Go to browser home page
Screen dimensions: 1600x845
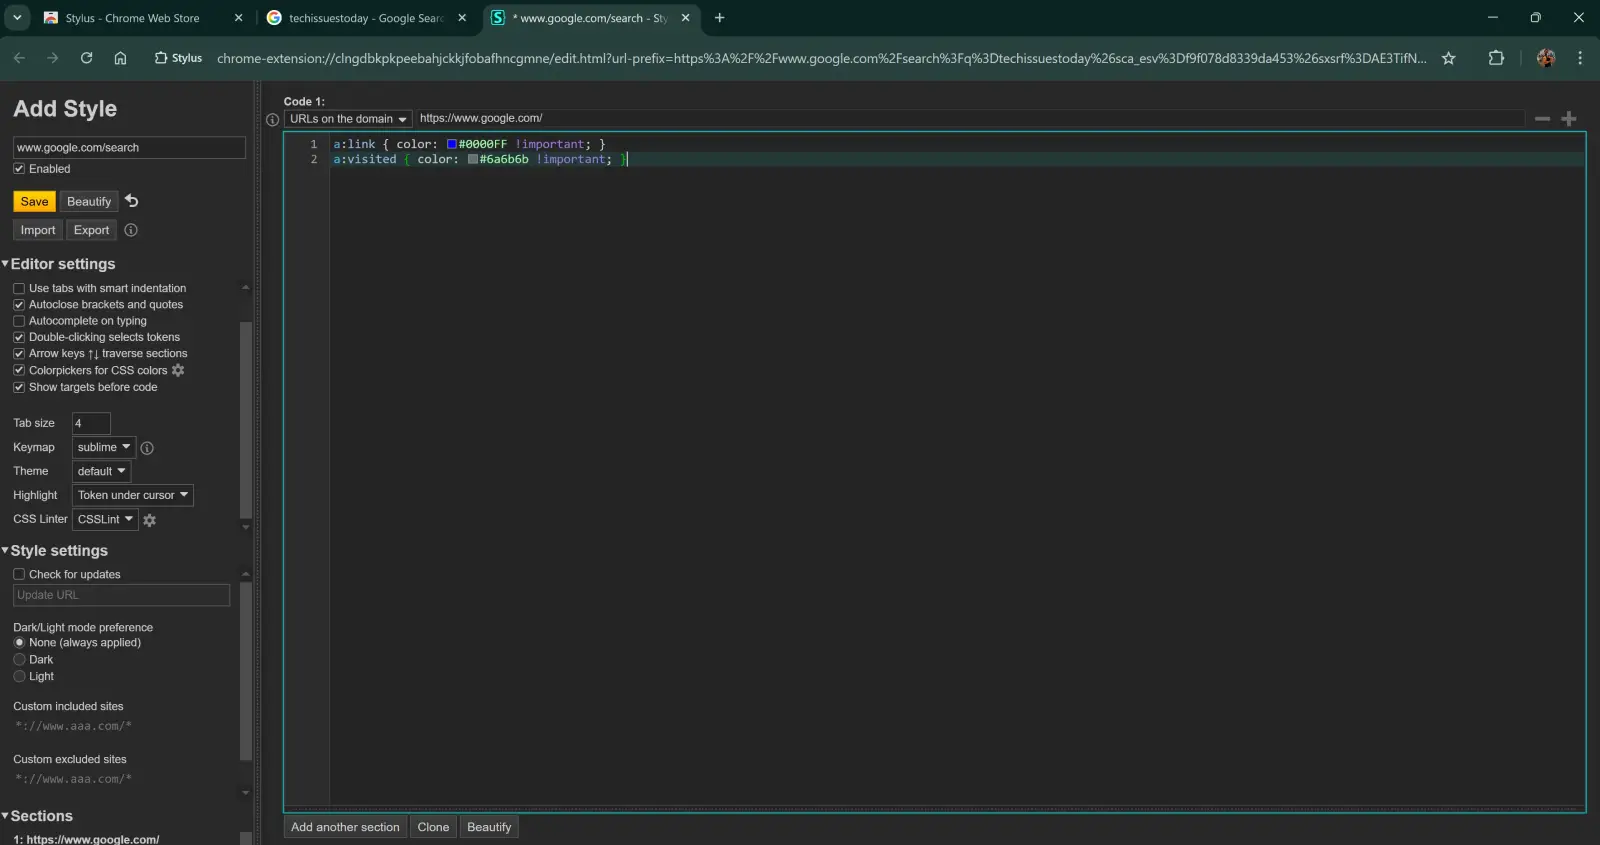(x=120, y=58)
